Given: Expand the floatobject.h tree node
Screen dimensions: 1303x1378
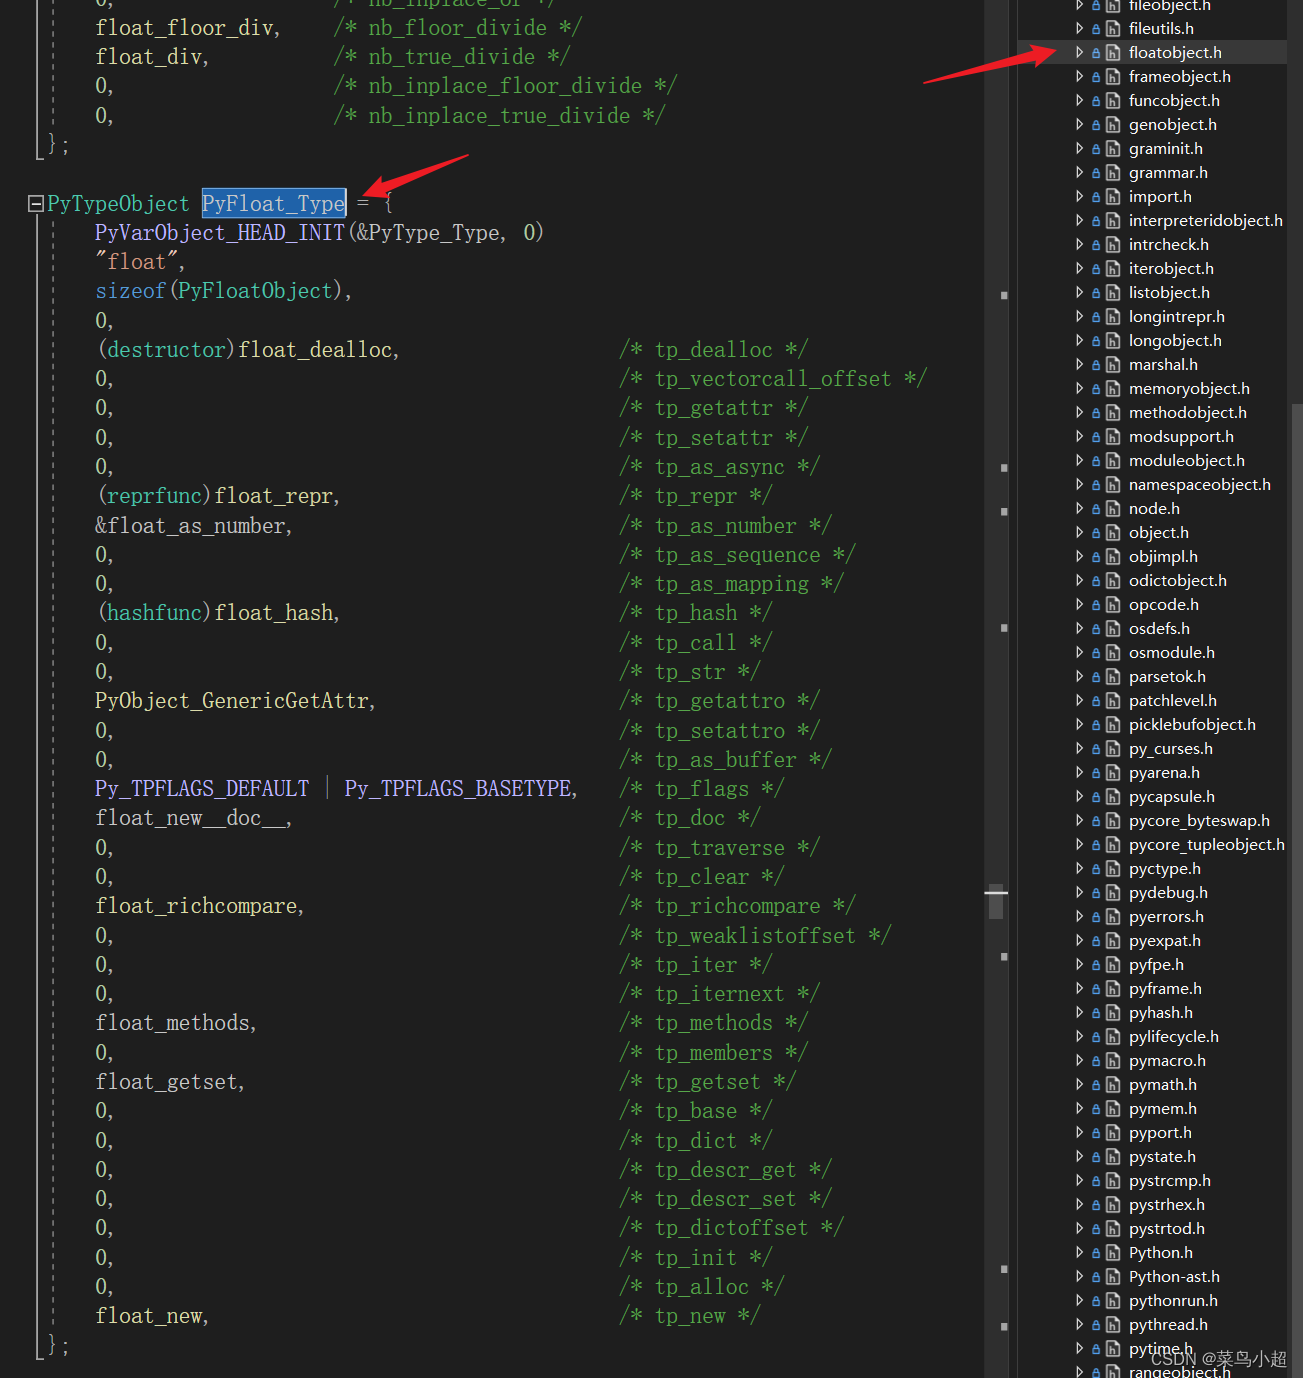Looking at the screenshot, I should [x=1080, y=52].
